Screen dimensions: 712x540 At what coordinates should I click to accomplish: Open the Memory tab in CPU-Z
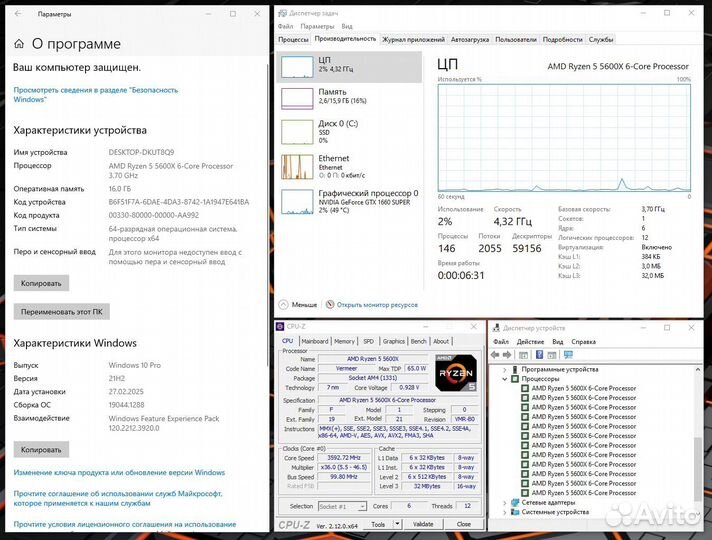point(344,341)
